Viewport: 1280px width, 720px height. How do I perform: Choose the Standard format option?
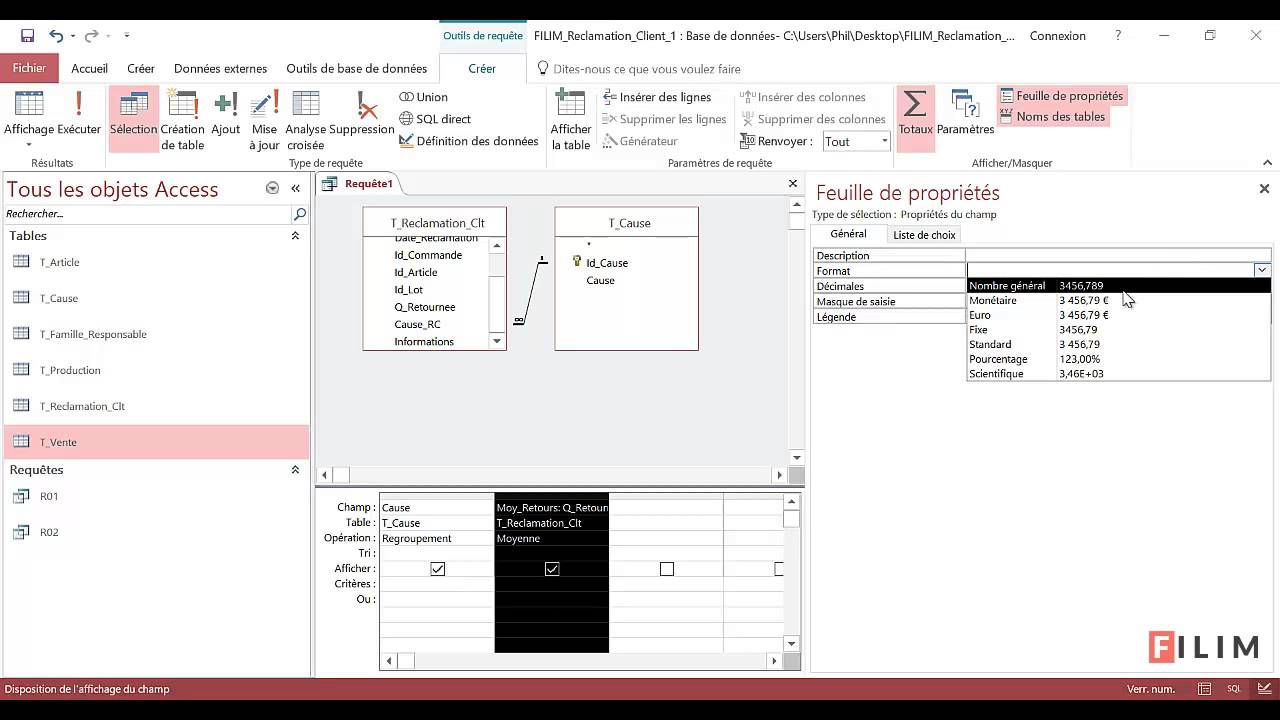pos(1118,344)
